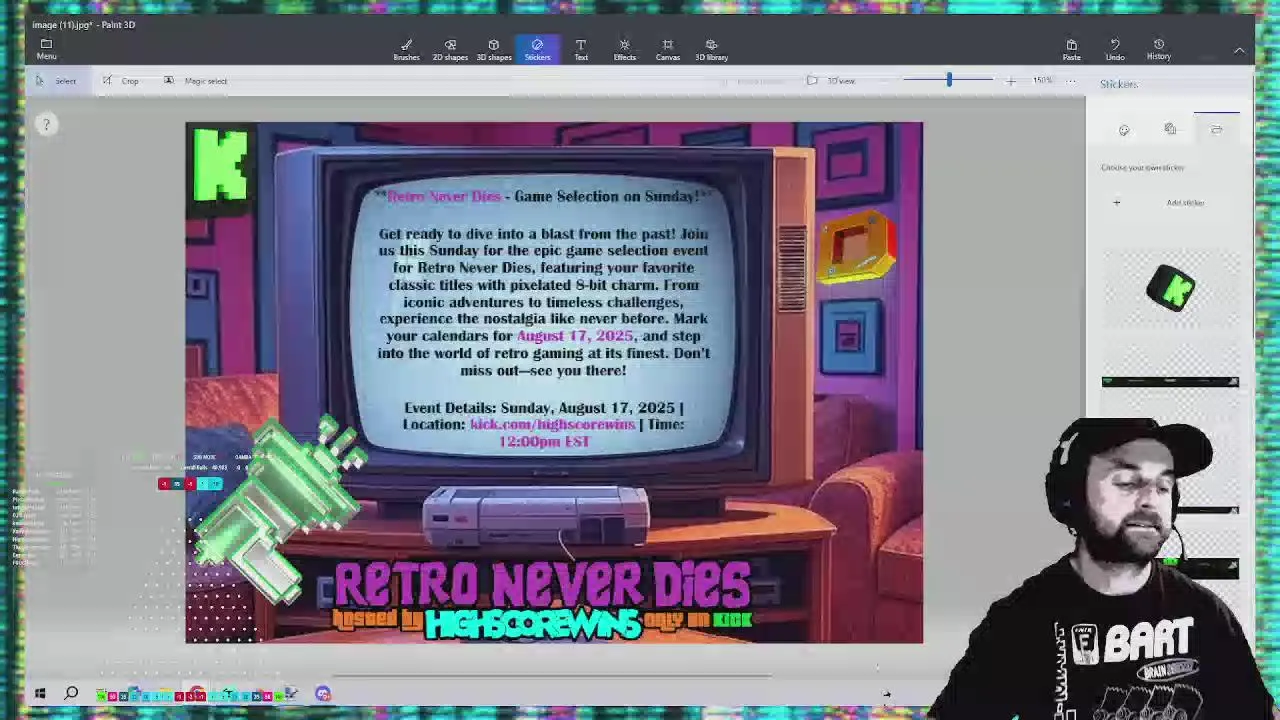Select the dark banner sticker thumbnail
1280x720 pixels.
tap(1171, 382)
